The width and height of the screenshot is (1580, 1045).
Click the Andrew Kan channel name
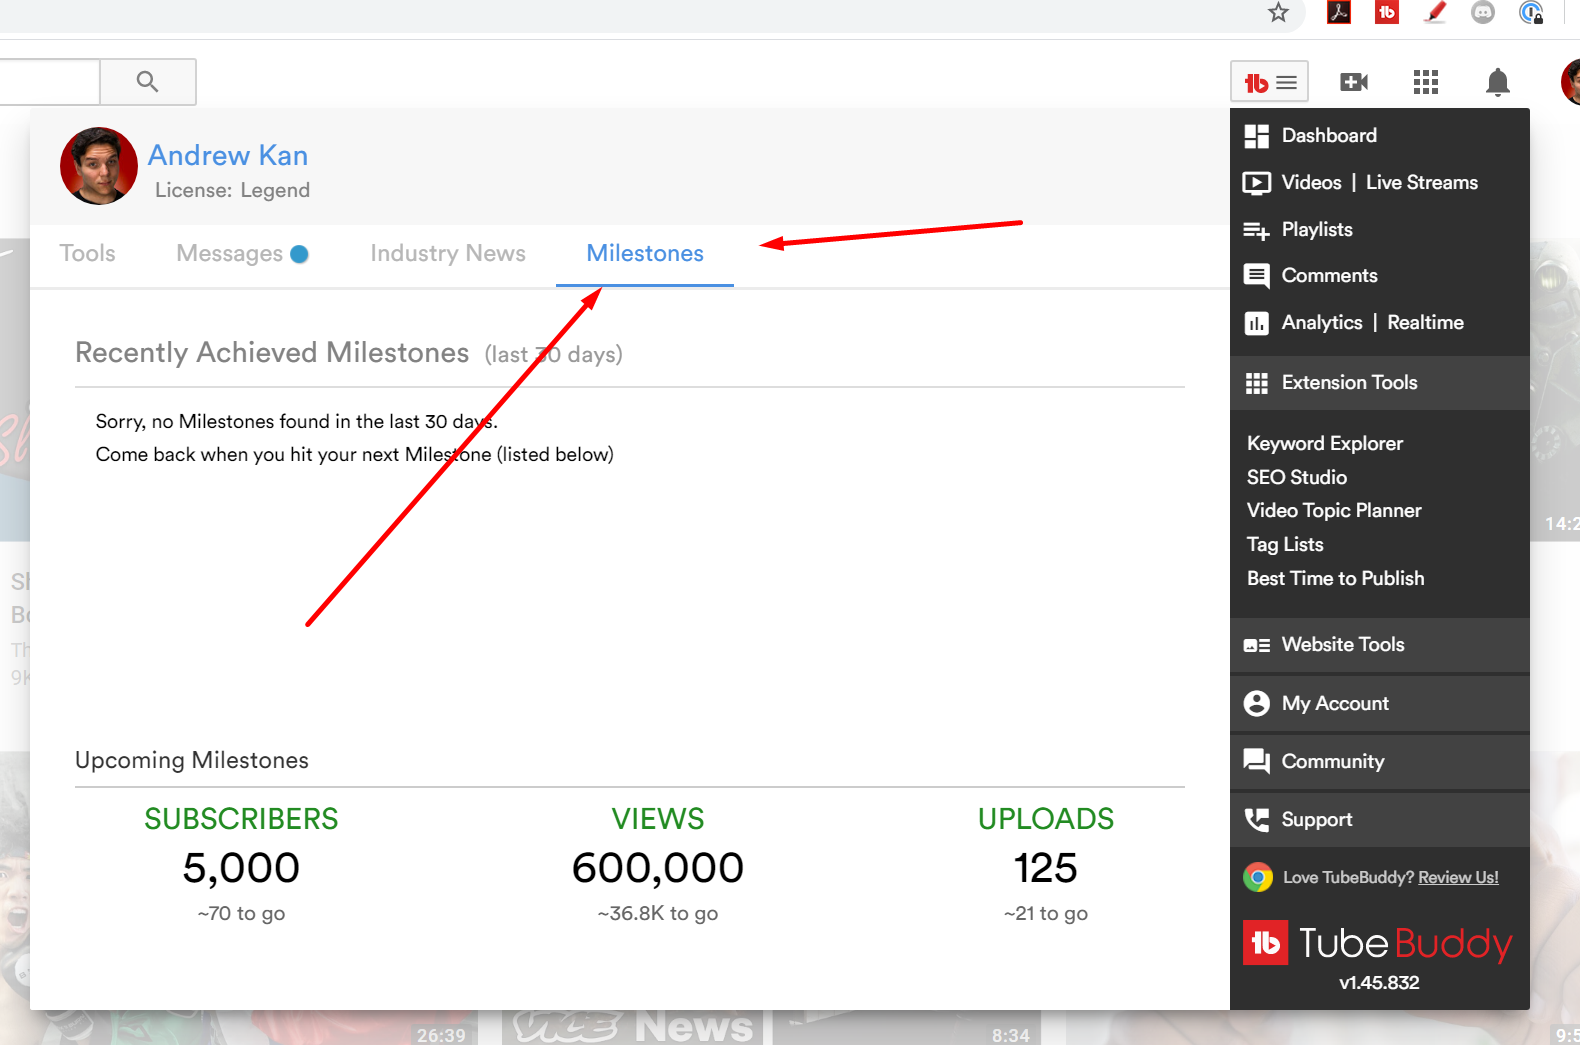[228, 156]
